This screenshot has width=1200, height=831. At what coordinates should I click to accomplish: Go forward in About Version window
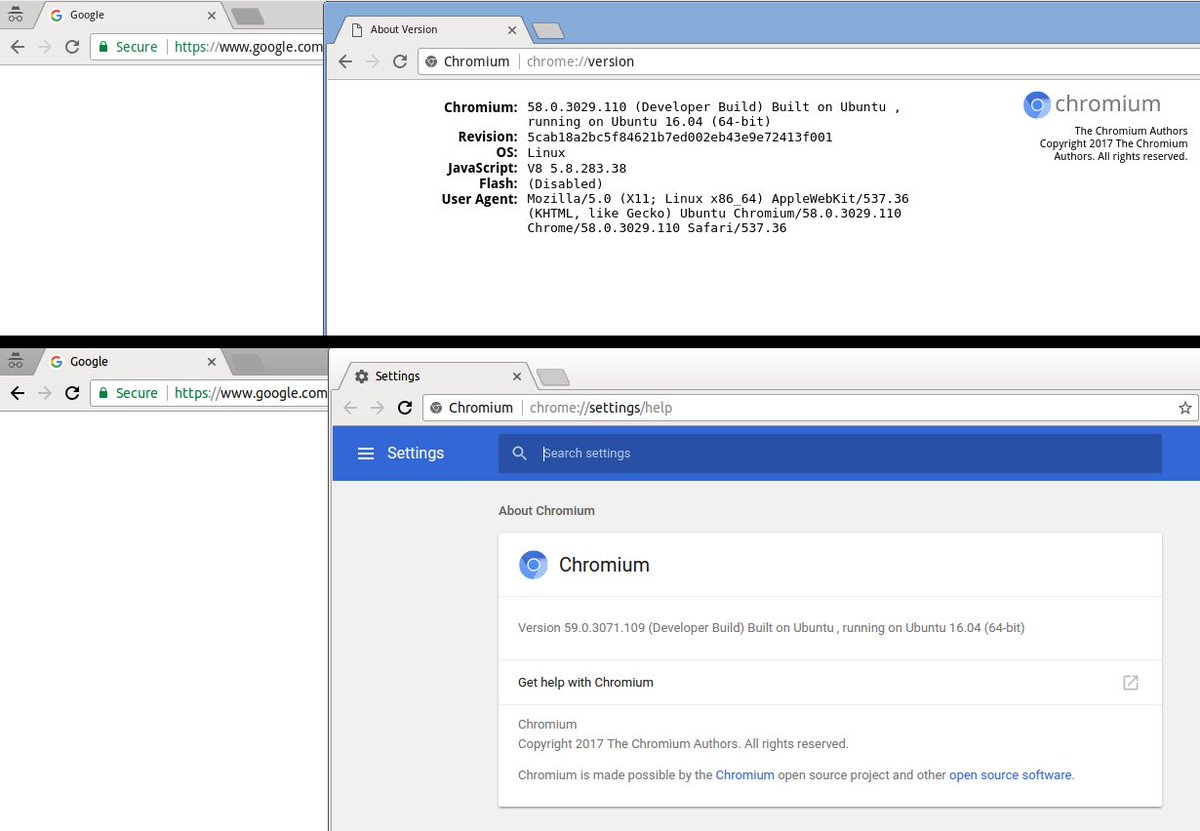coord(372,61)
